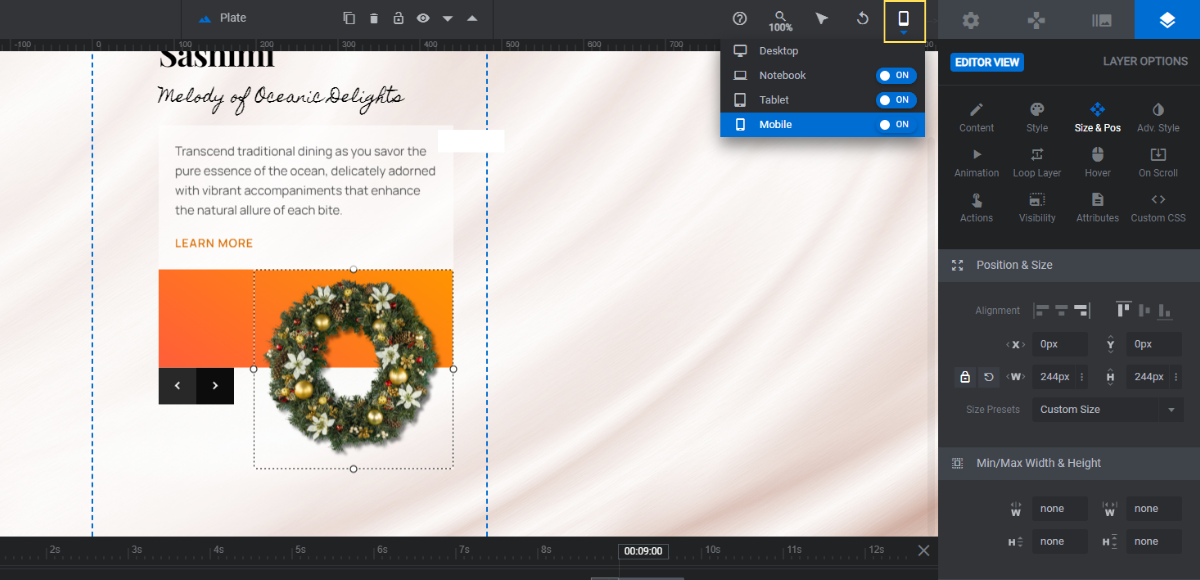Open the Size & Pos settings

(x=1098, y=117)
